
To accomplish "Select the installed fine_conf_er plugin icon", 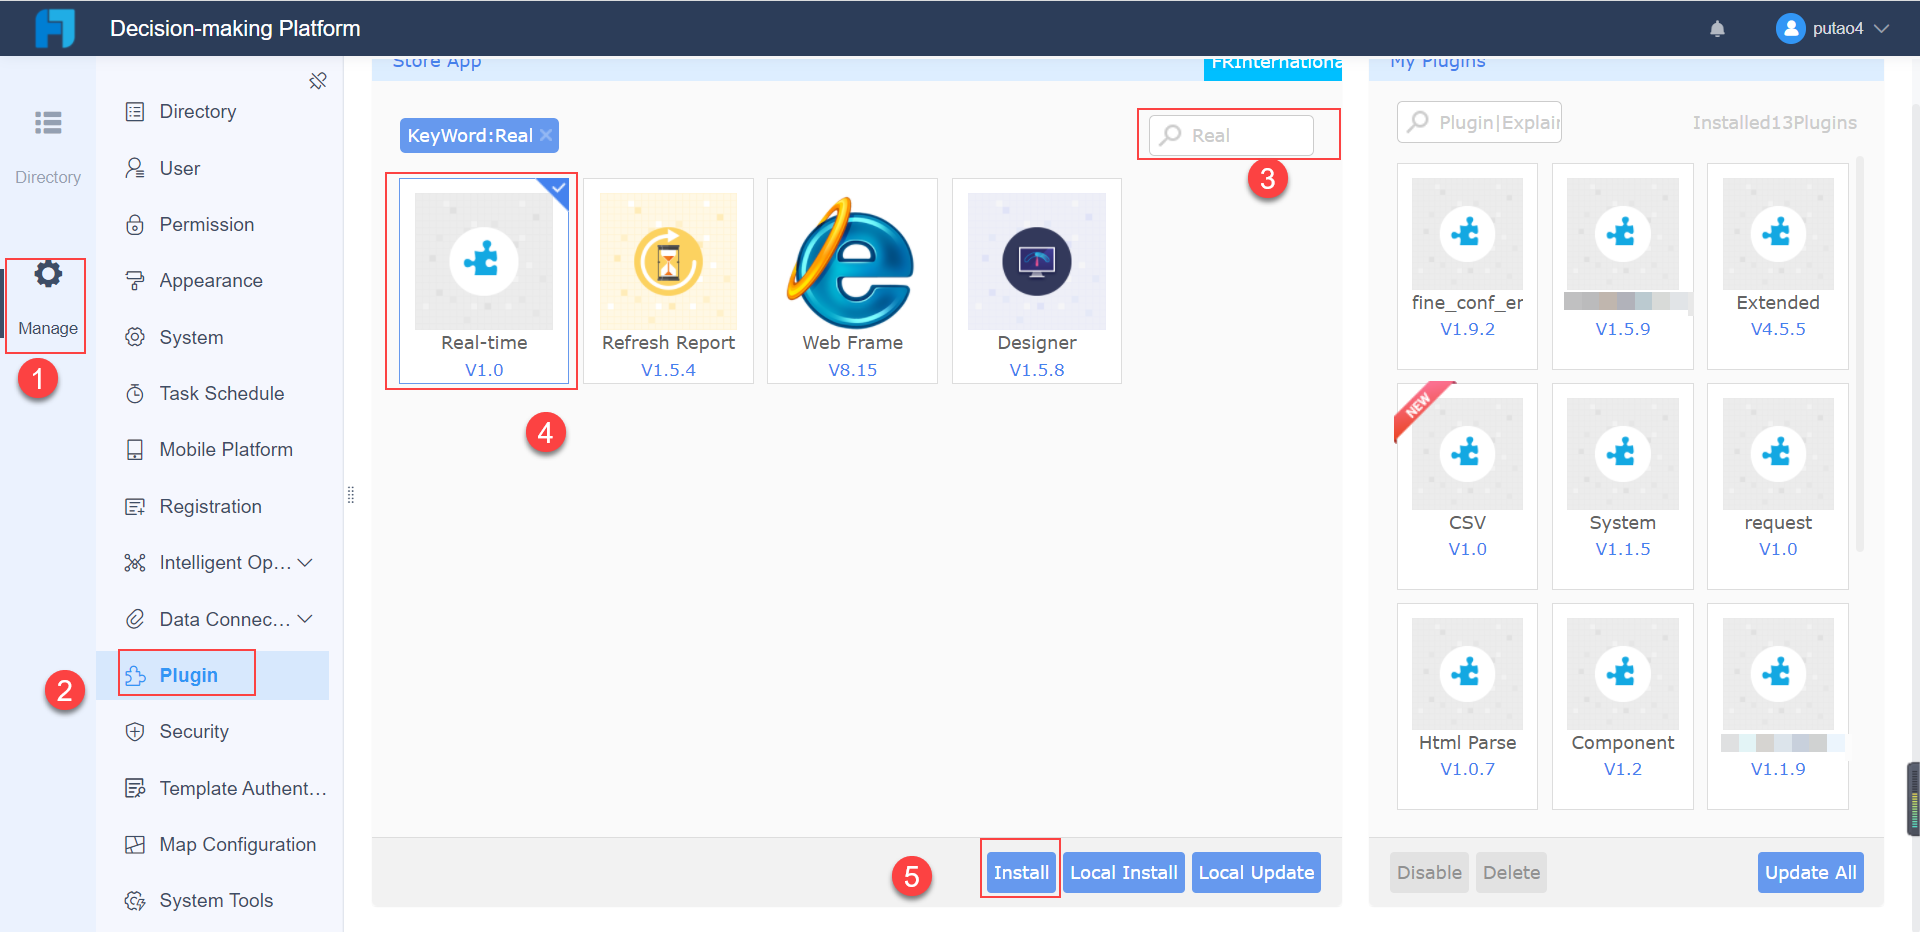I will coord(1467,234).
